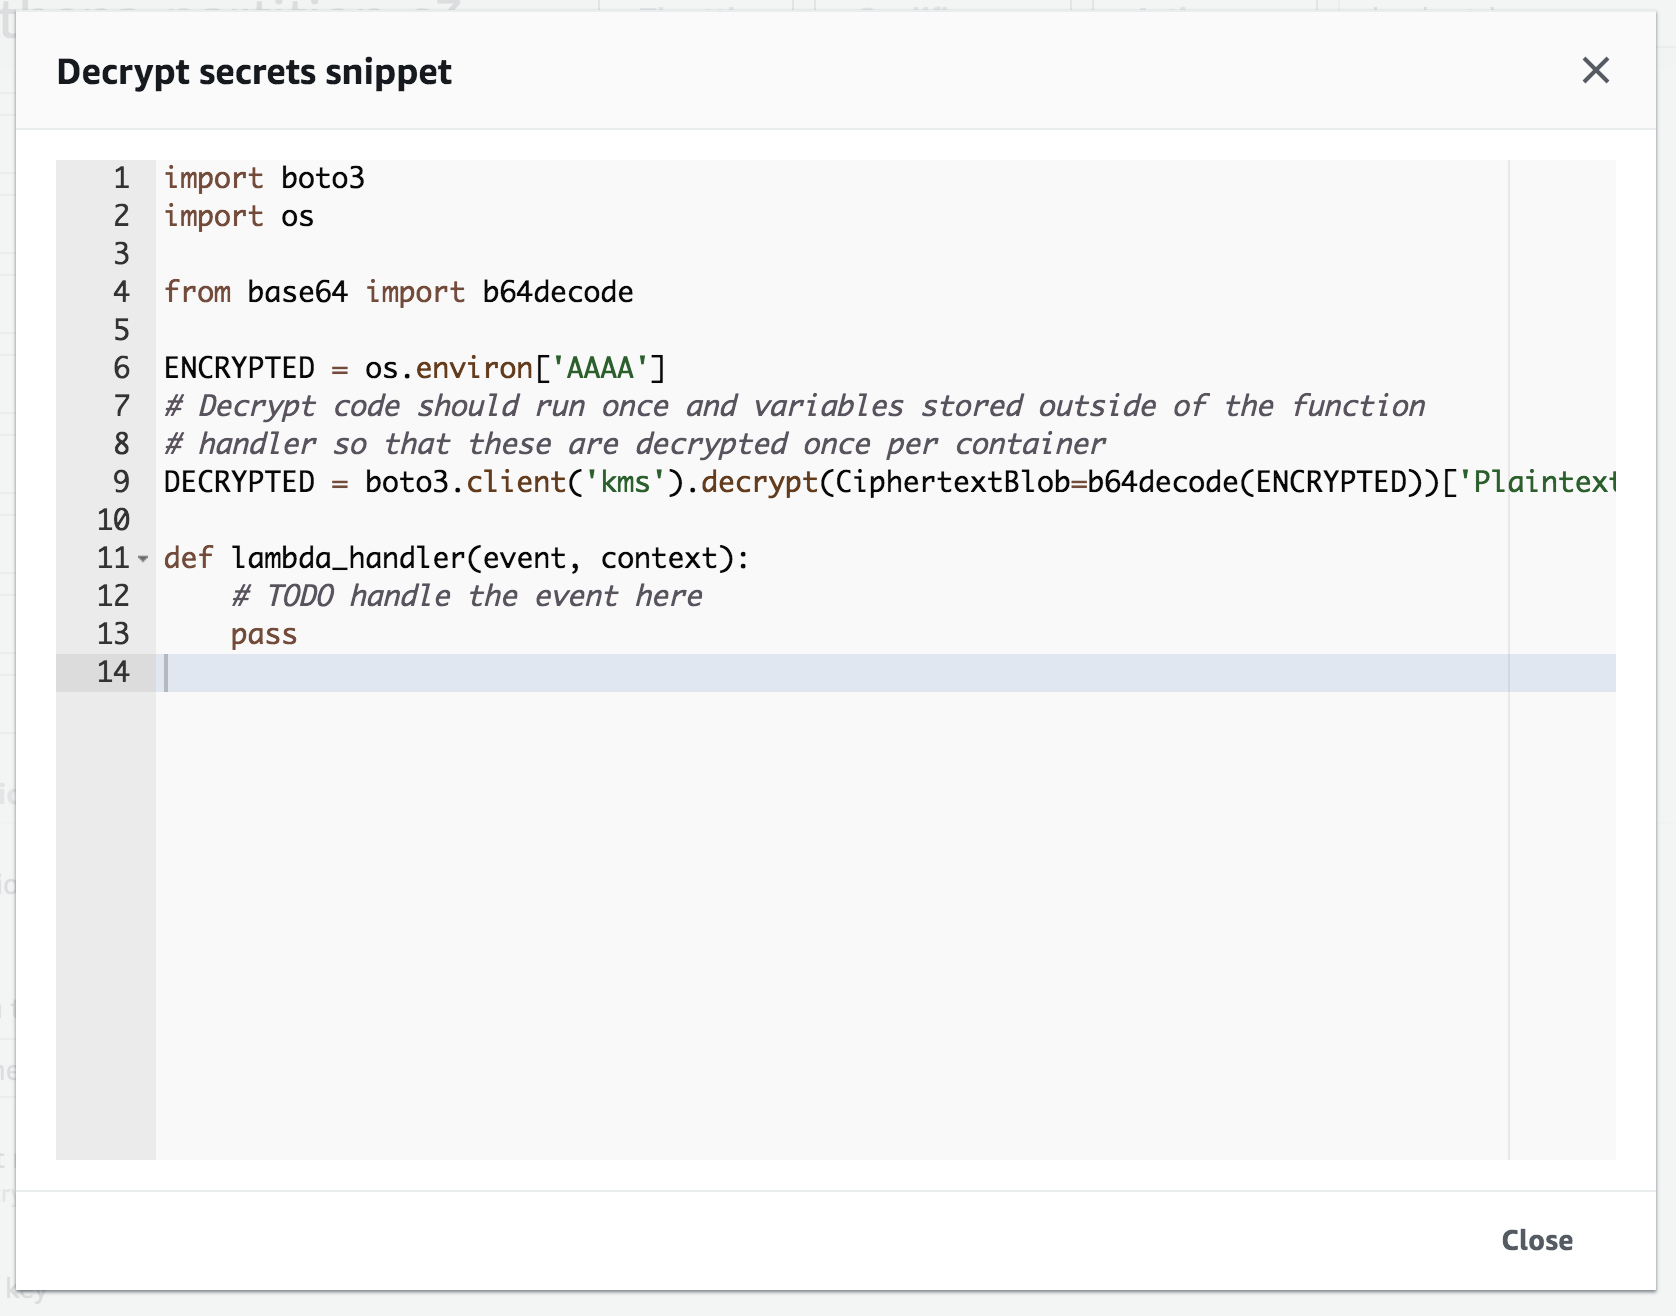Click the 'def lambda_handler(event, context):' line
Image resolution: width=1676 pixels, height=1316 pixels.
[x=457, y=558]
